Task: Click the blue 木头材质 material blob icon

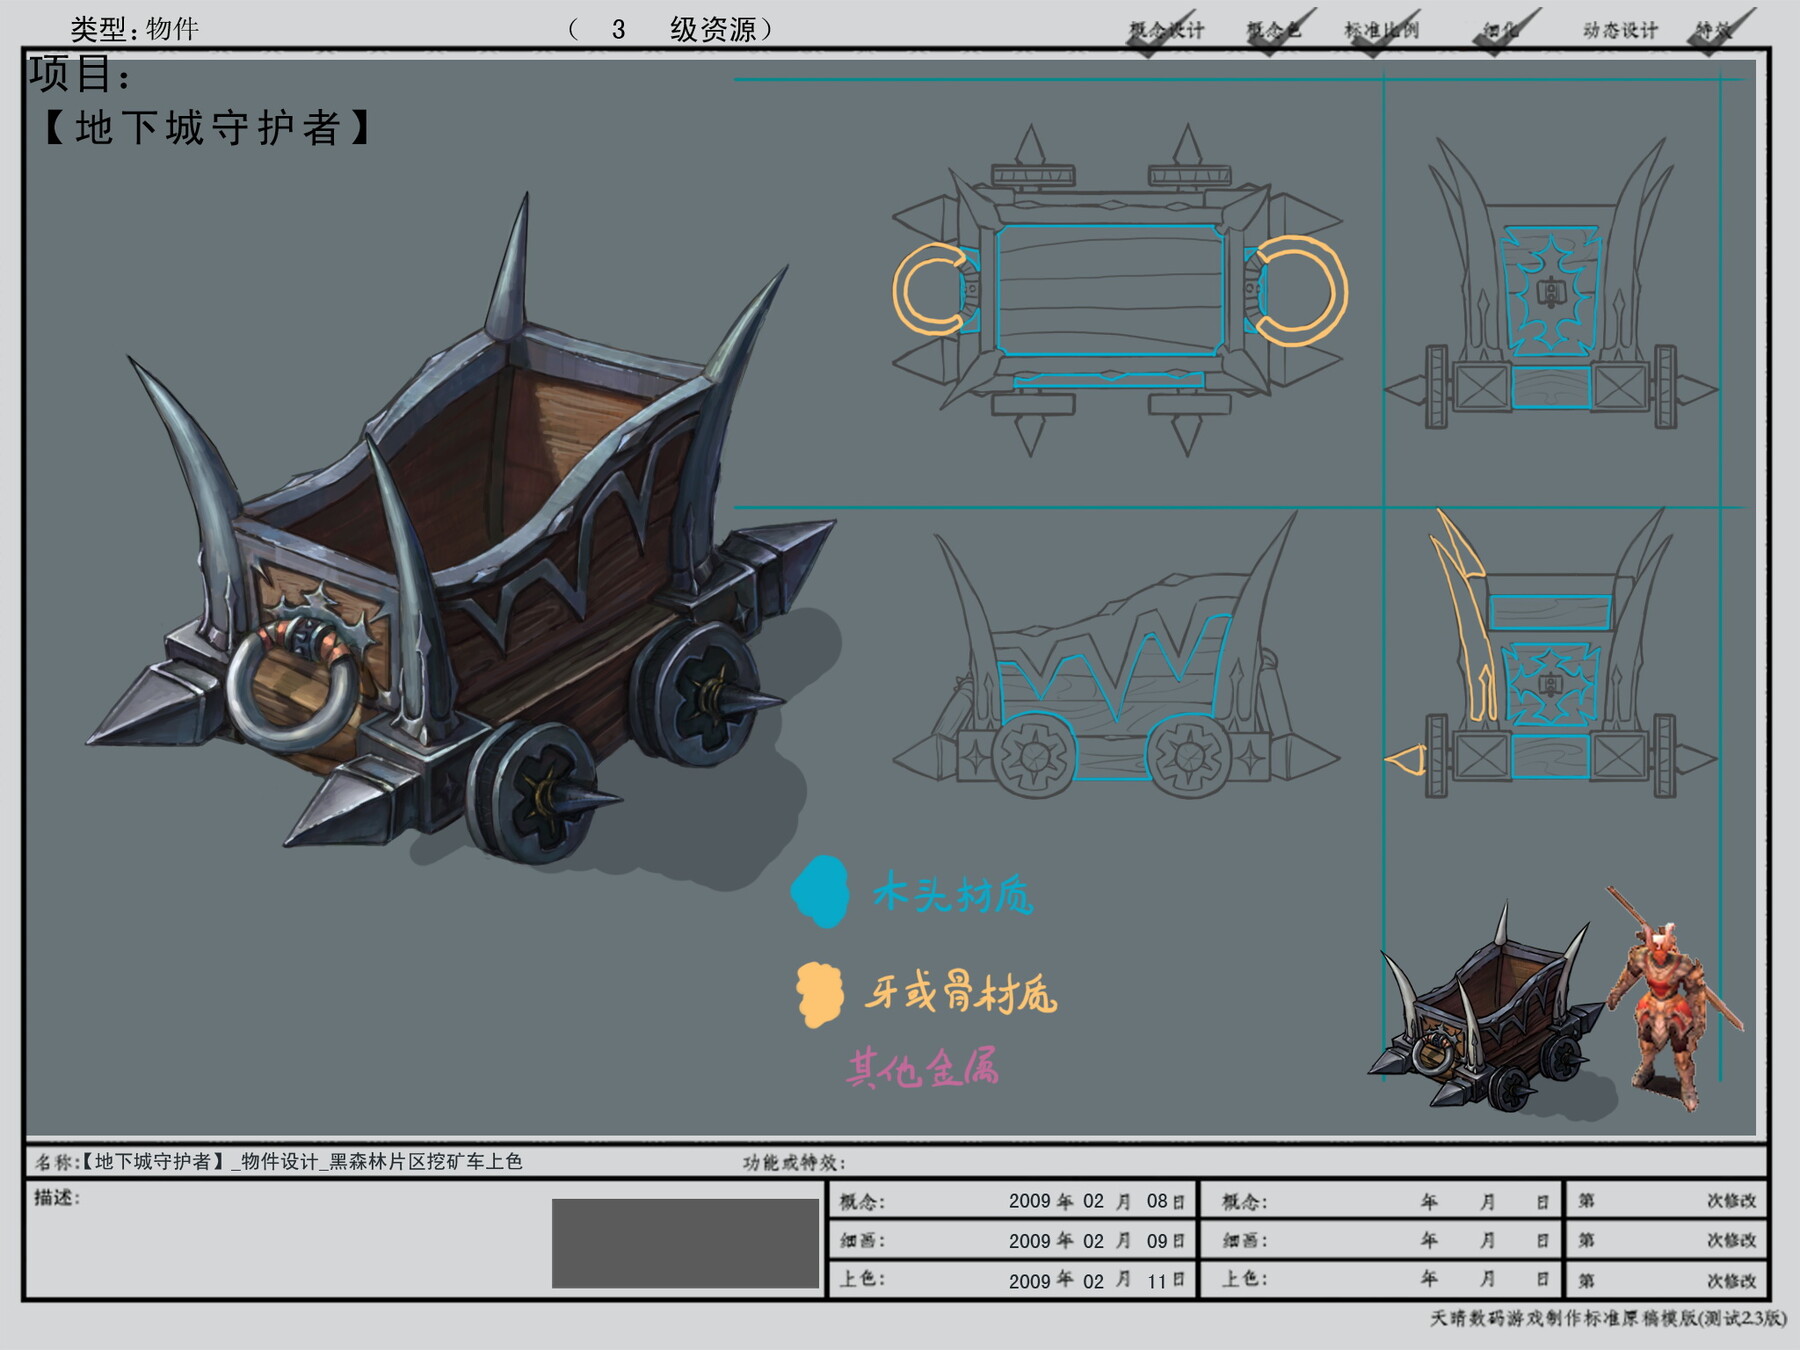Action: coord(821,891)
